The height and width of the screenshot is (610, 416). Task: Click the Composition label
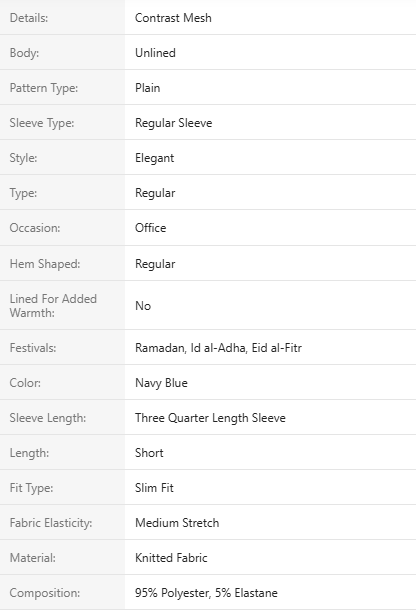point(45,593)
